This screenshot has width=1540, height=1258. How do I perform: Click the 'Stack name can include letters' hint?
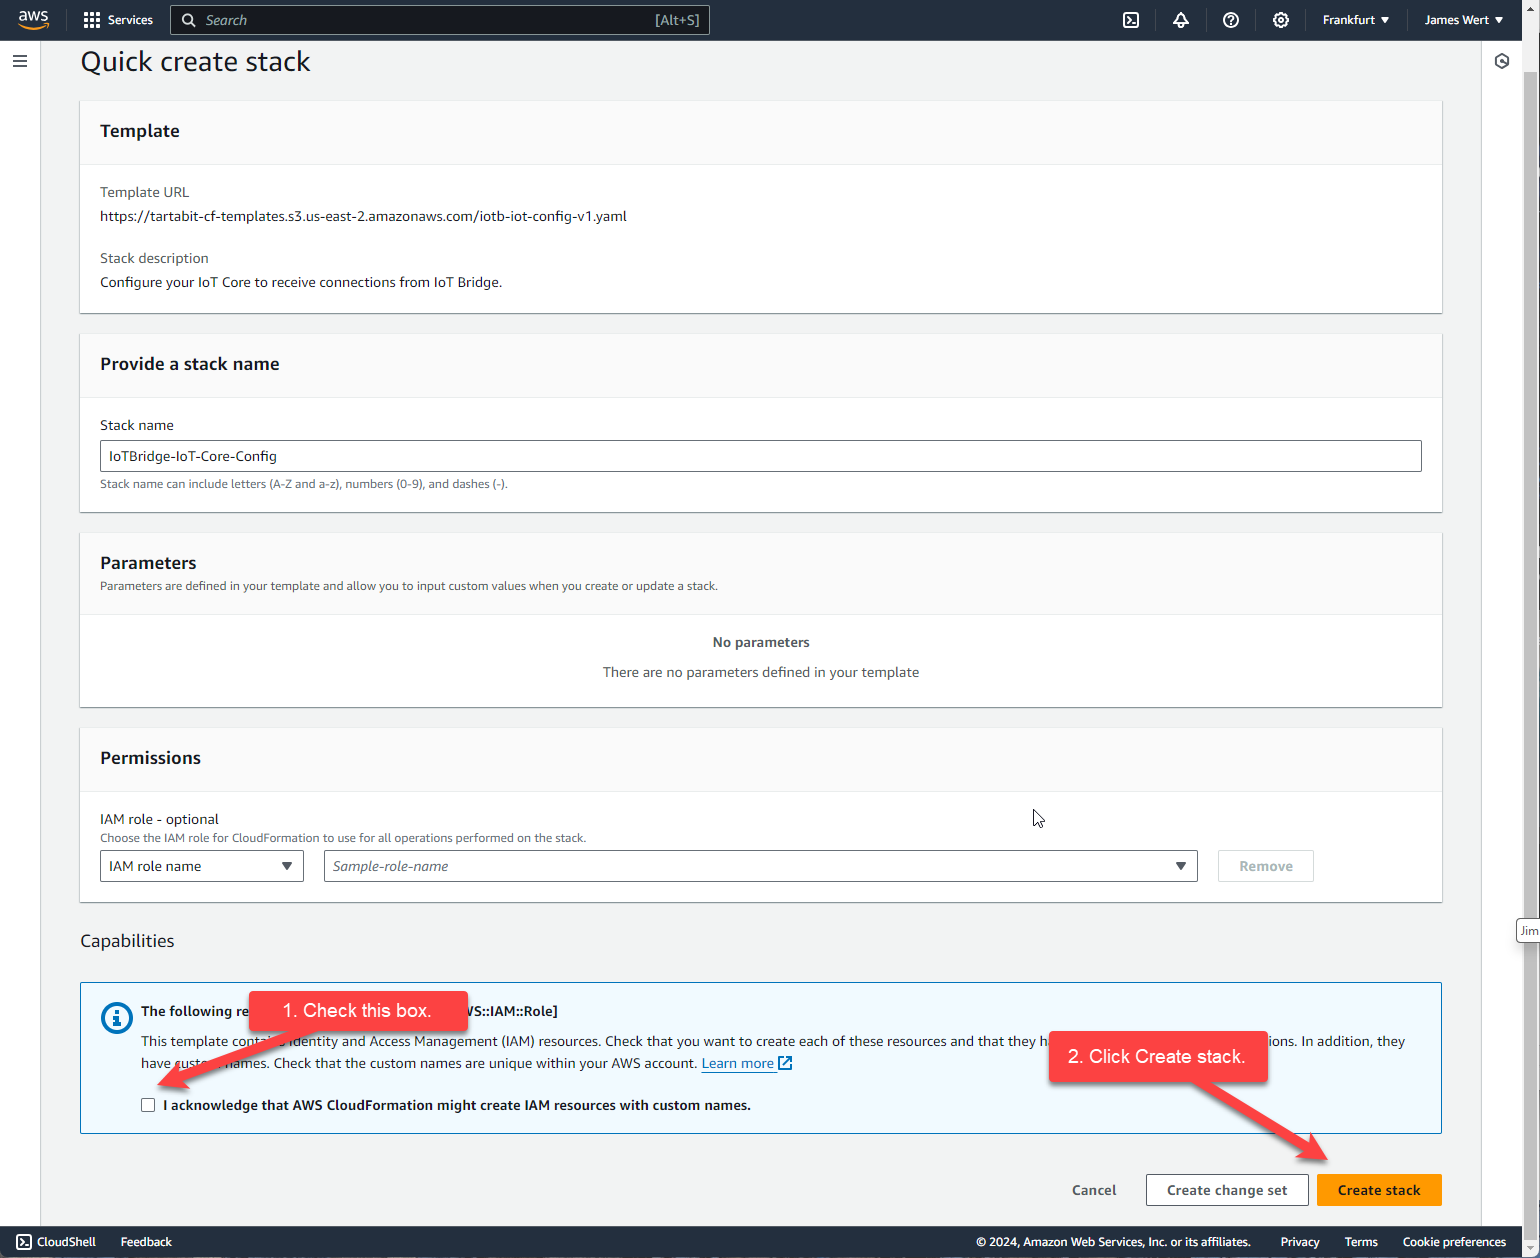tap(304, 484)
